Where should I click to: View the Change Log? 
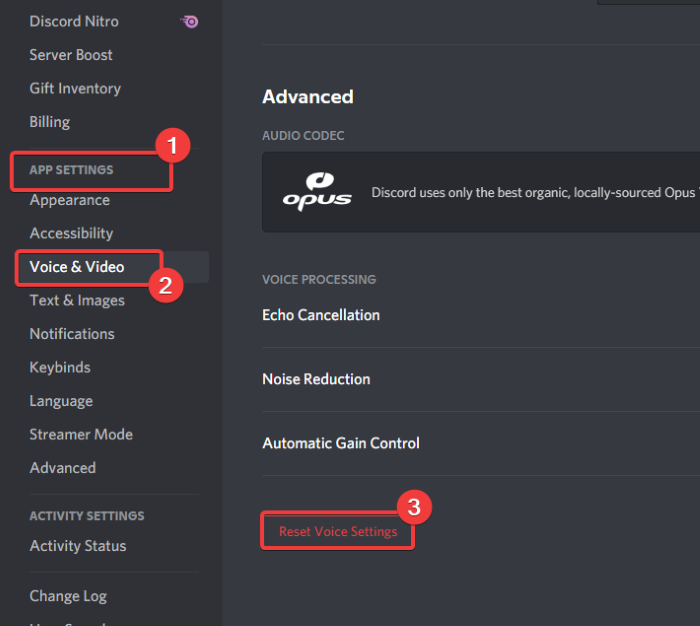point(68,596)
